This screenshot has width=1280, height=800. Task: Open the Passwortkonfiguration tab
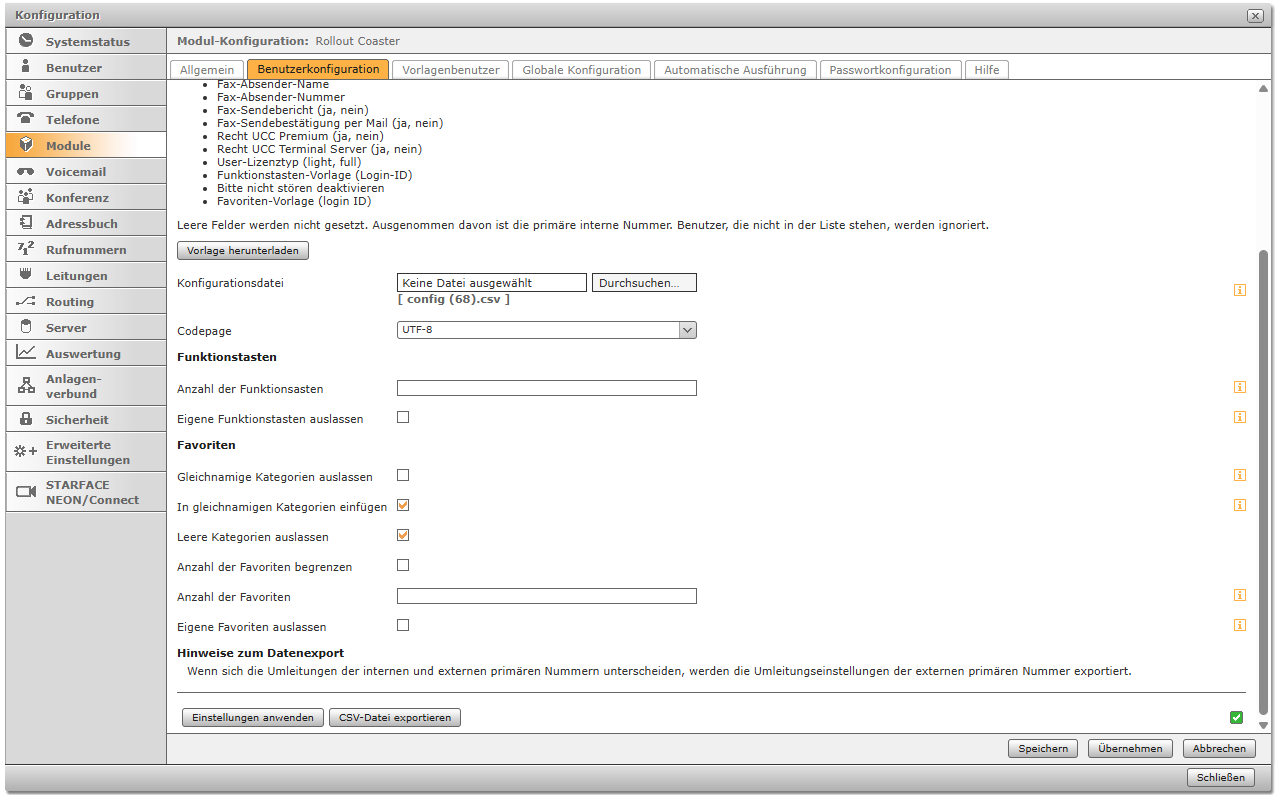[890, 70]
